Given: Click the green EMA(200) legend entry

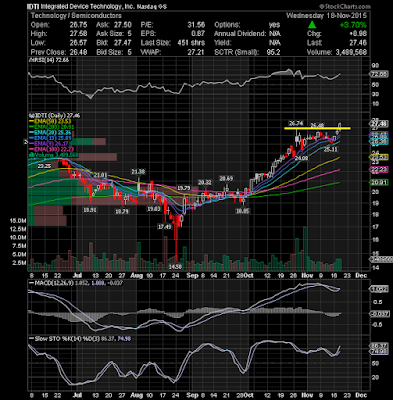Looking at the screenshot, I should [52, 127].
